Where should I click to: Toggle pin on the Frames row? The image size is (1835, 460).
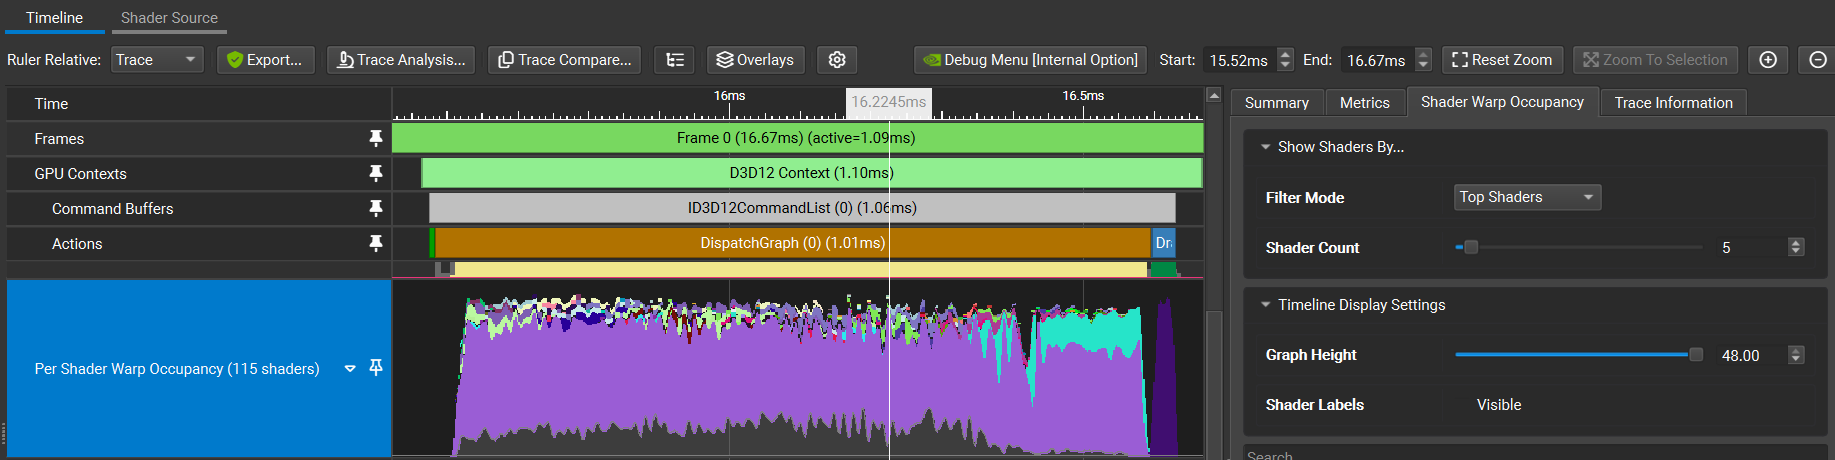pos(376,138)
